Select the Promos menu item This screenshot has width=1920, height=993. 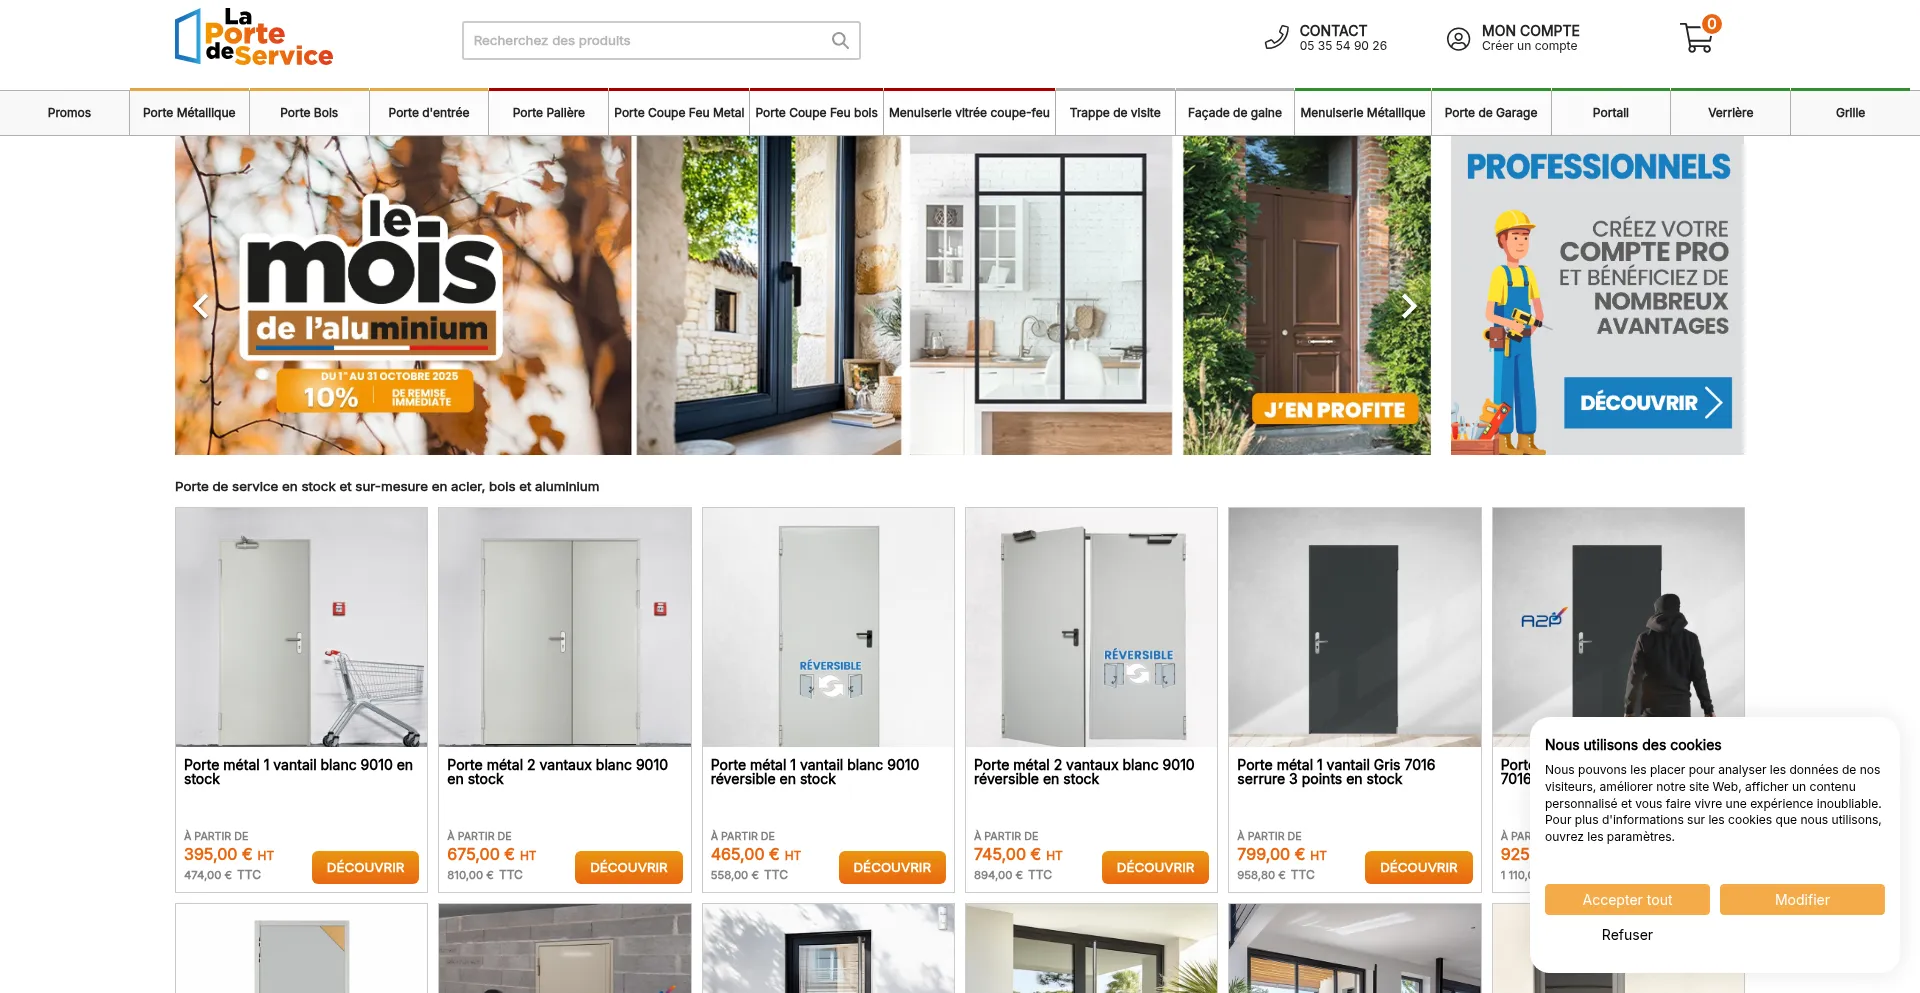[69, 113]
